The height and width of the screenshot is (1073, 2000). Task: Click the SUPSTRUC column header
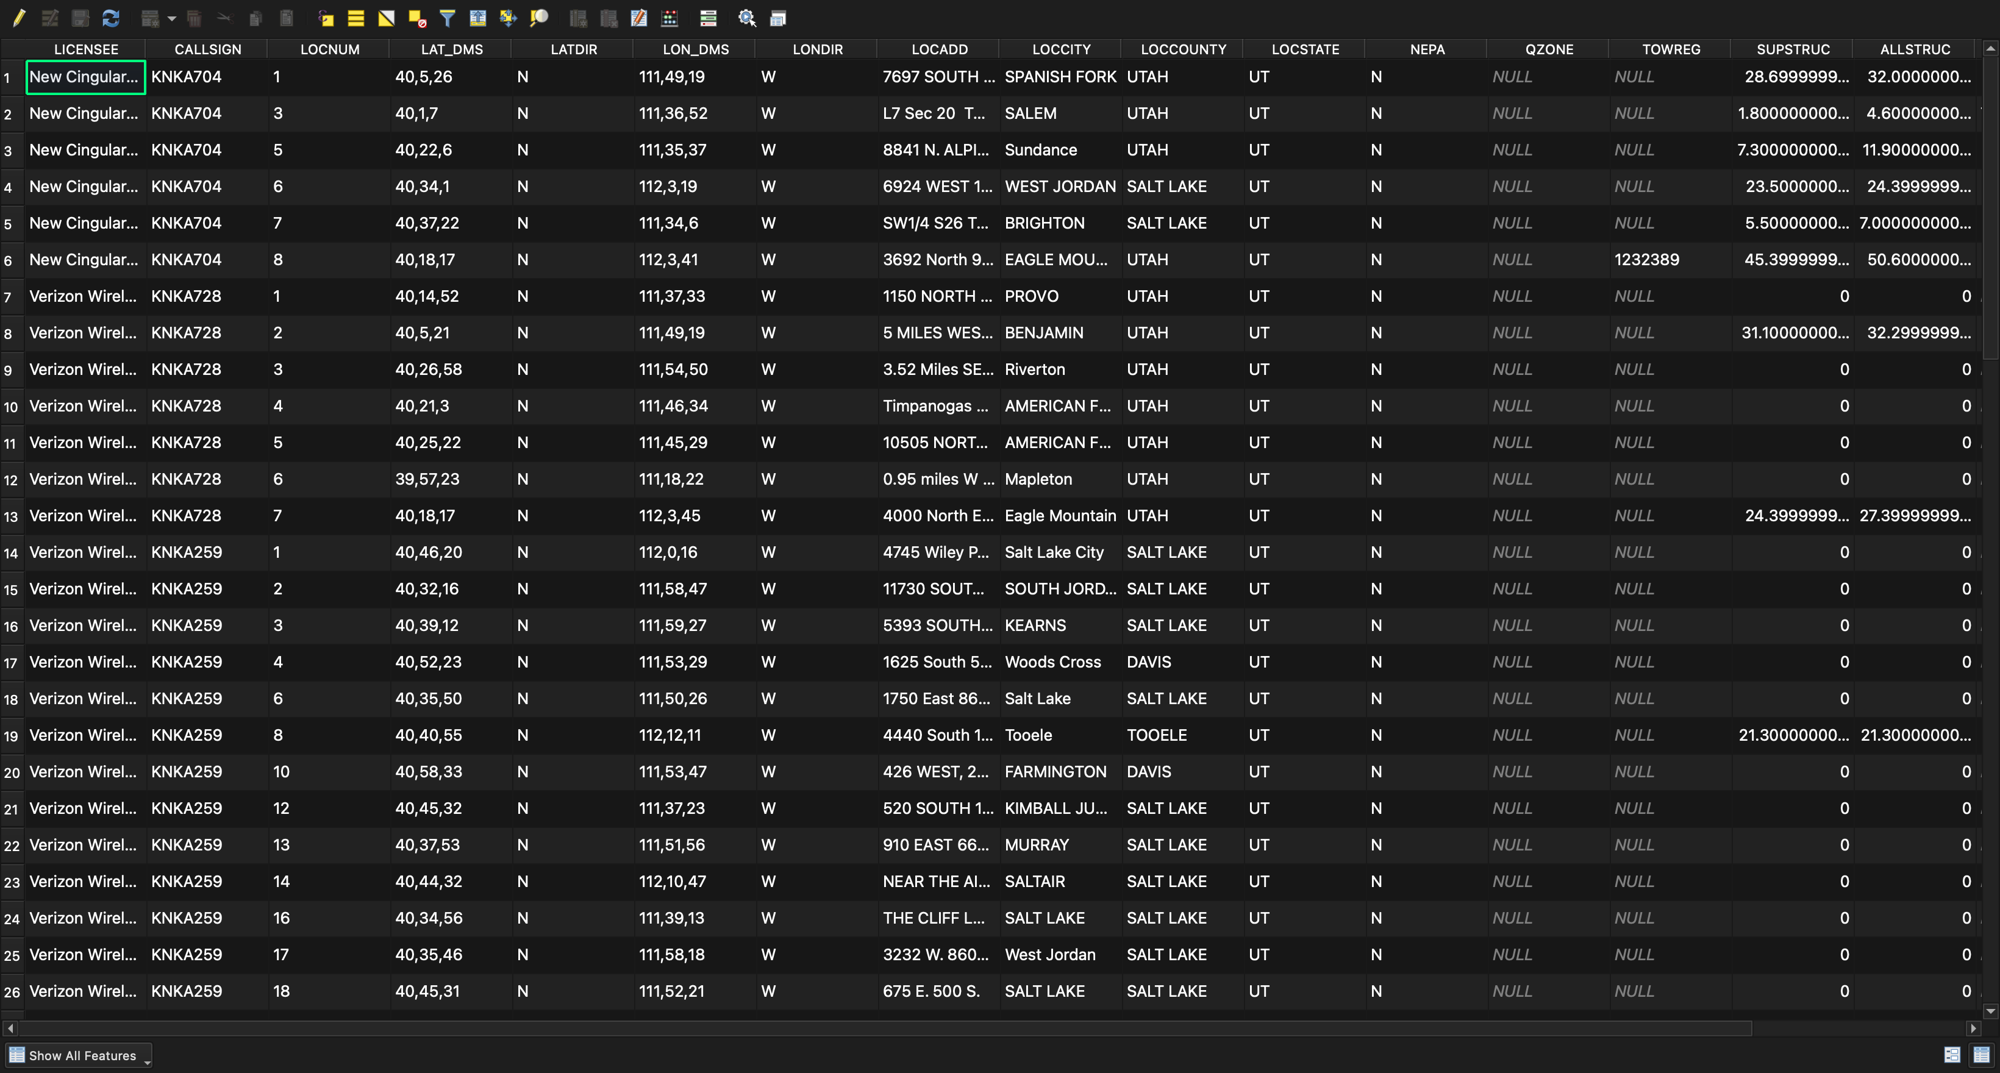[1794, 49]
